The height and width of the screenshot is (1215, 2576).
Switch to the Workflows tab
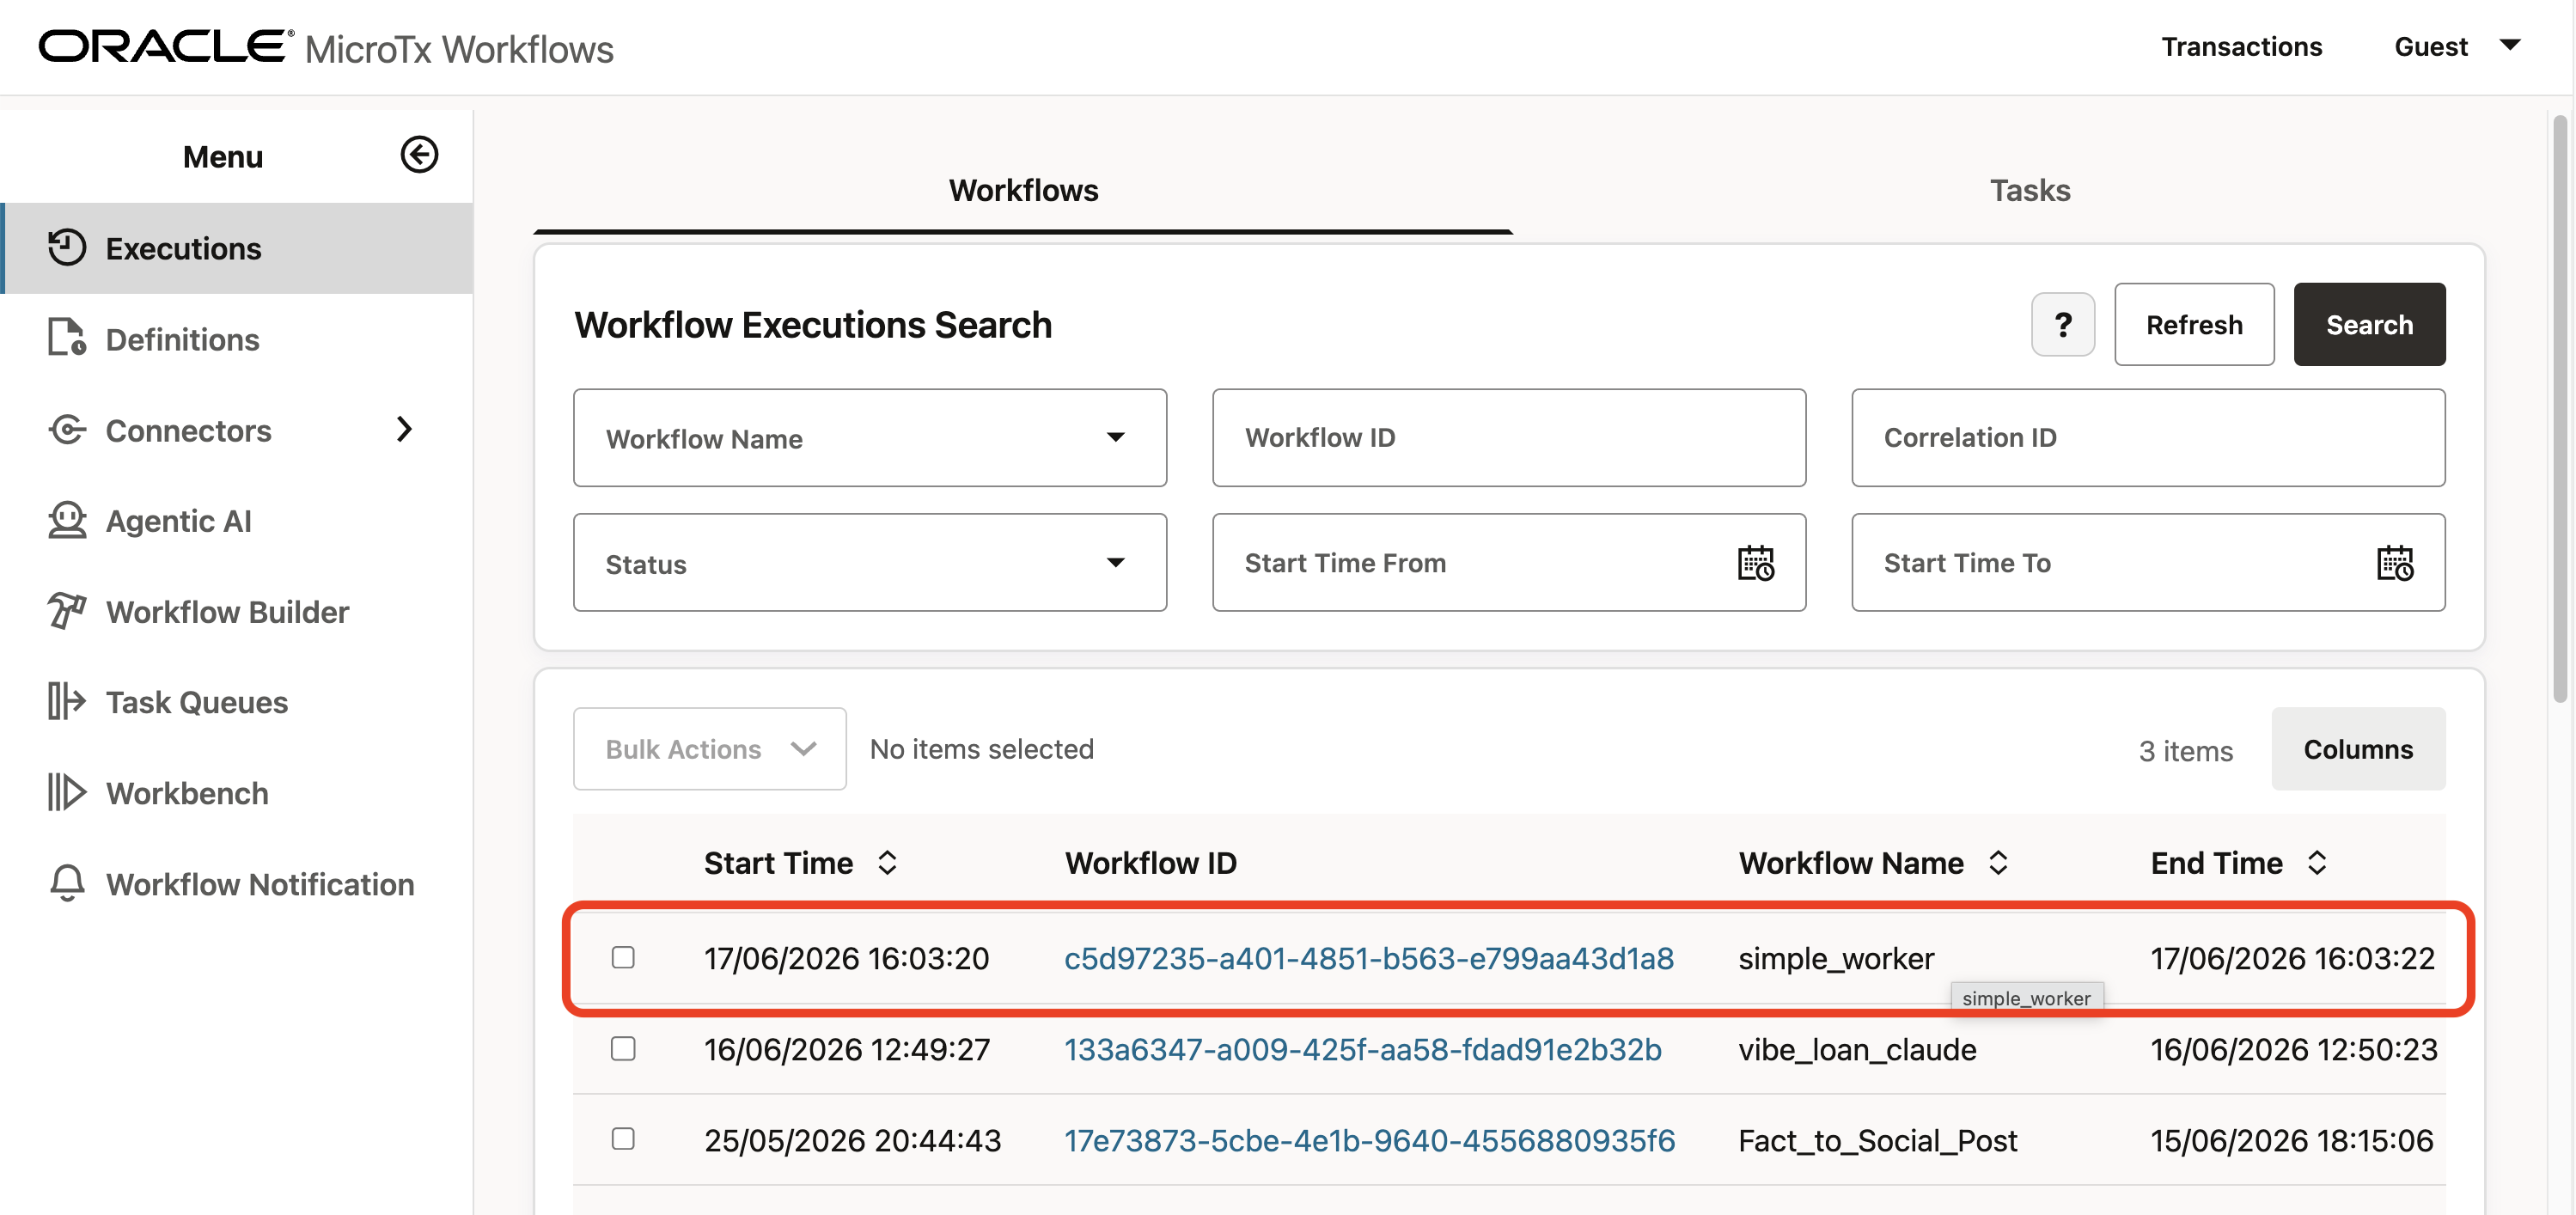(x=1023, y=191)
